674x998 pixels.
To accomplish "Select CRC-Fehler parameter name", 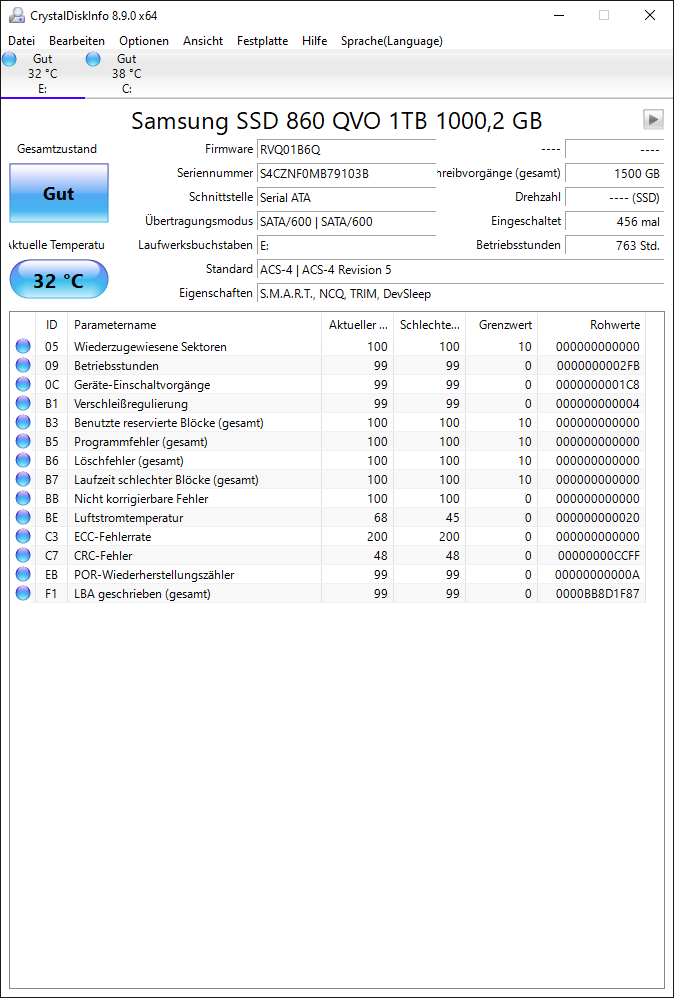I will tap(103, 556).
